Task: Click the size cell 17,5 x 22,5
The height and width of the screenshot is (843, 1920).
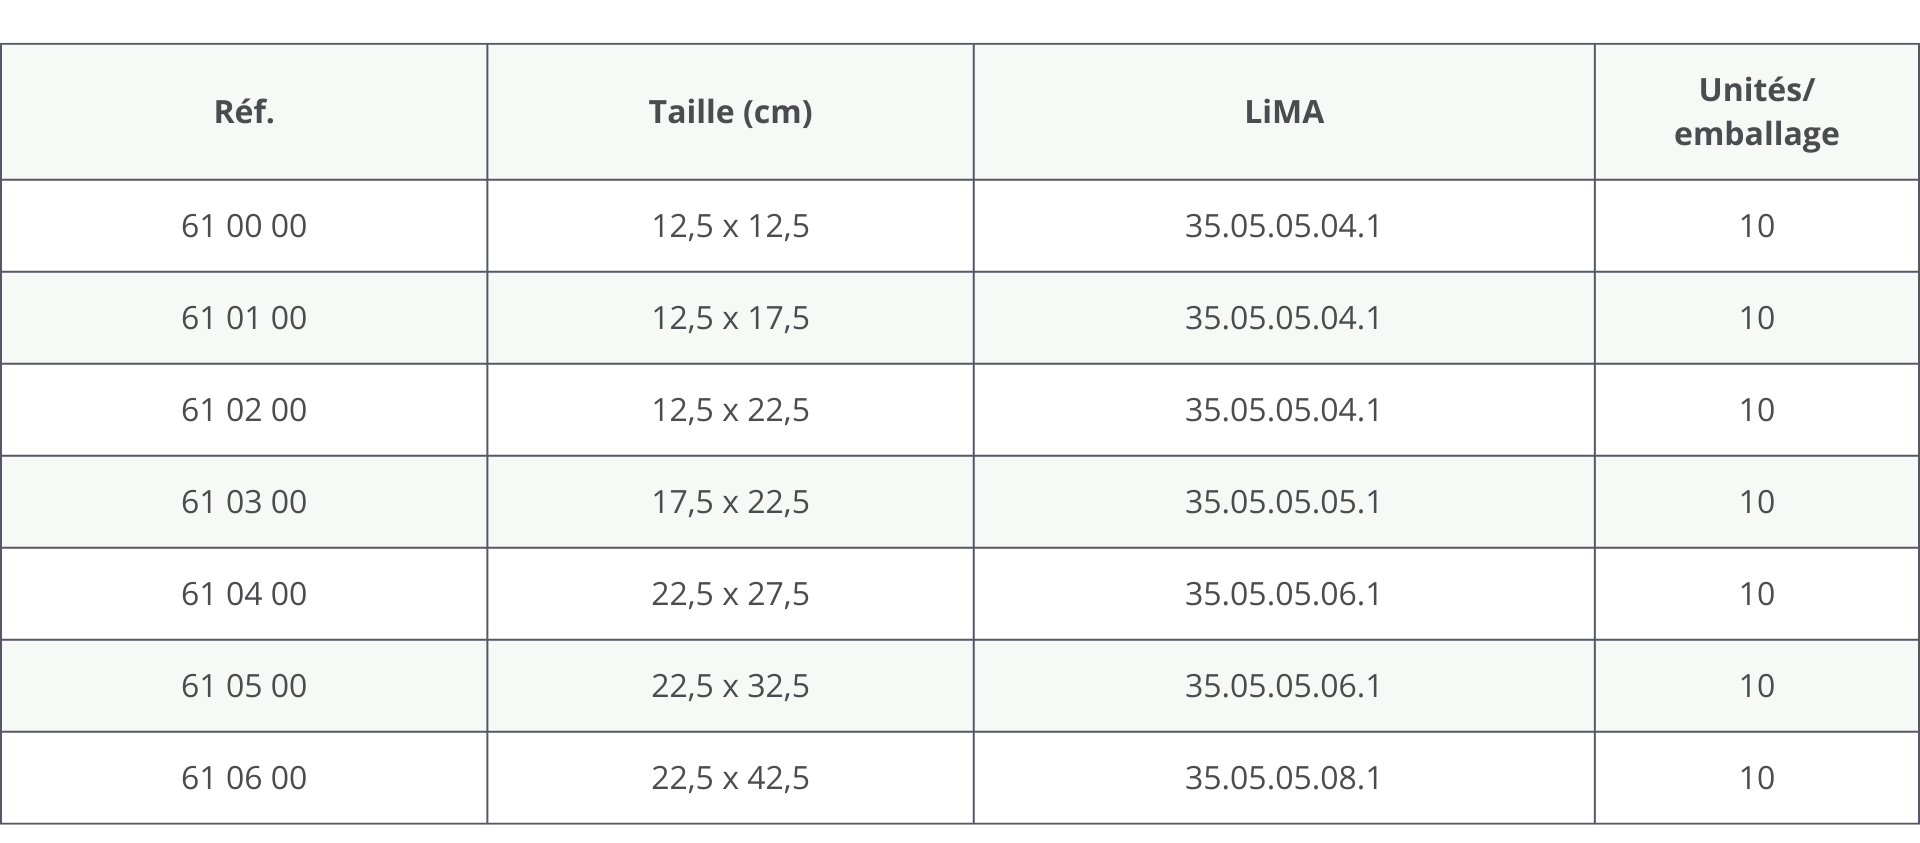Action: (730, 502)
